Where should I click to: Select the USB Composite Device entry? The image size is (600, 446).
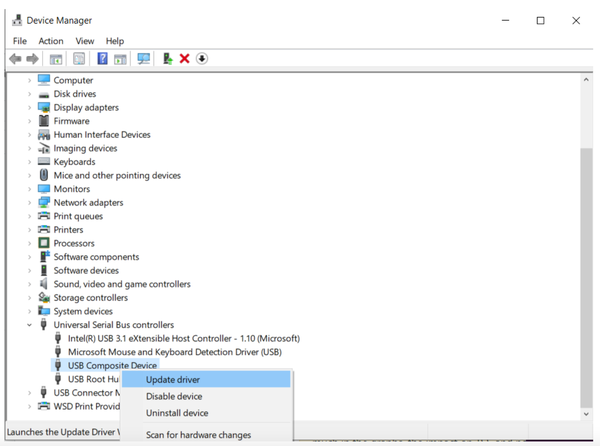[112, 366]
